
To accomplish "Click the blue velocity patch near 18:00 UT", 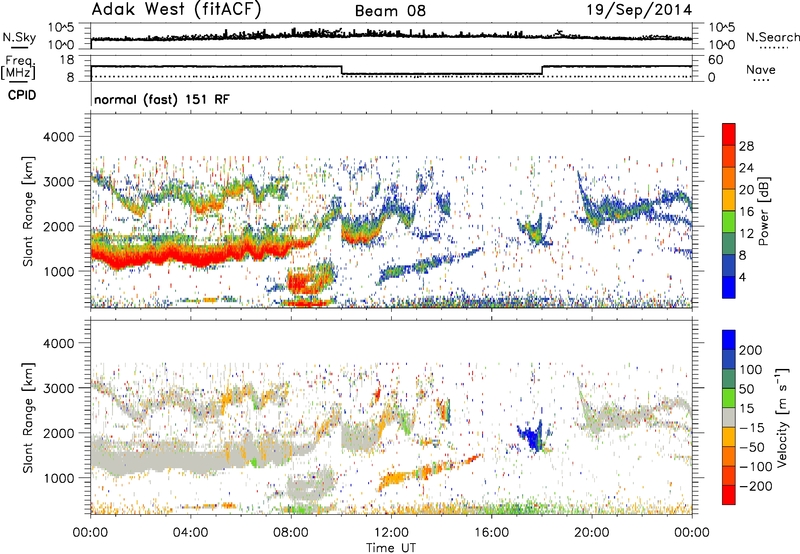I will 532,437.
